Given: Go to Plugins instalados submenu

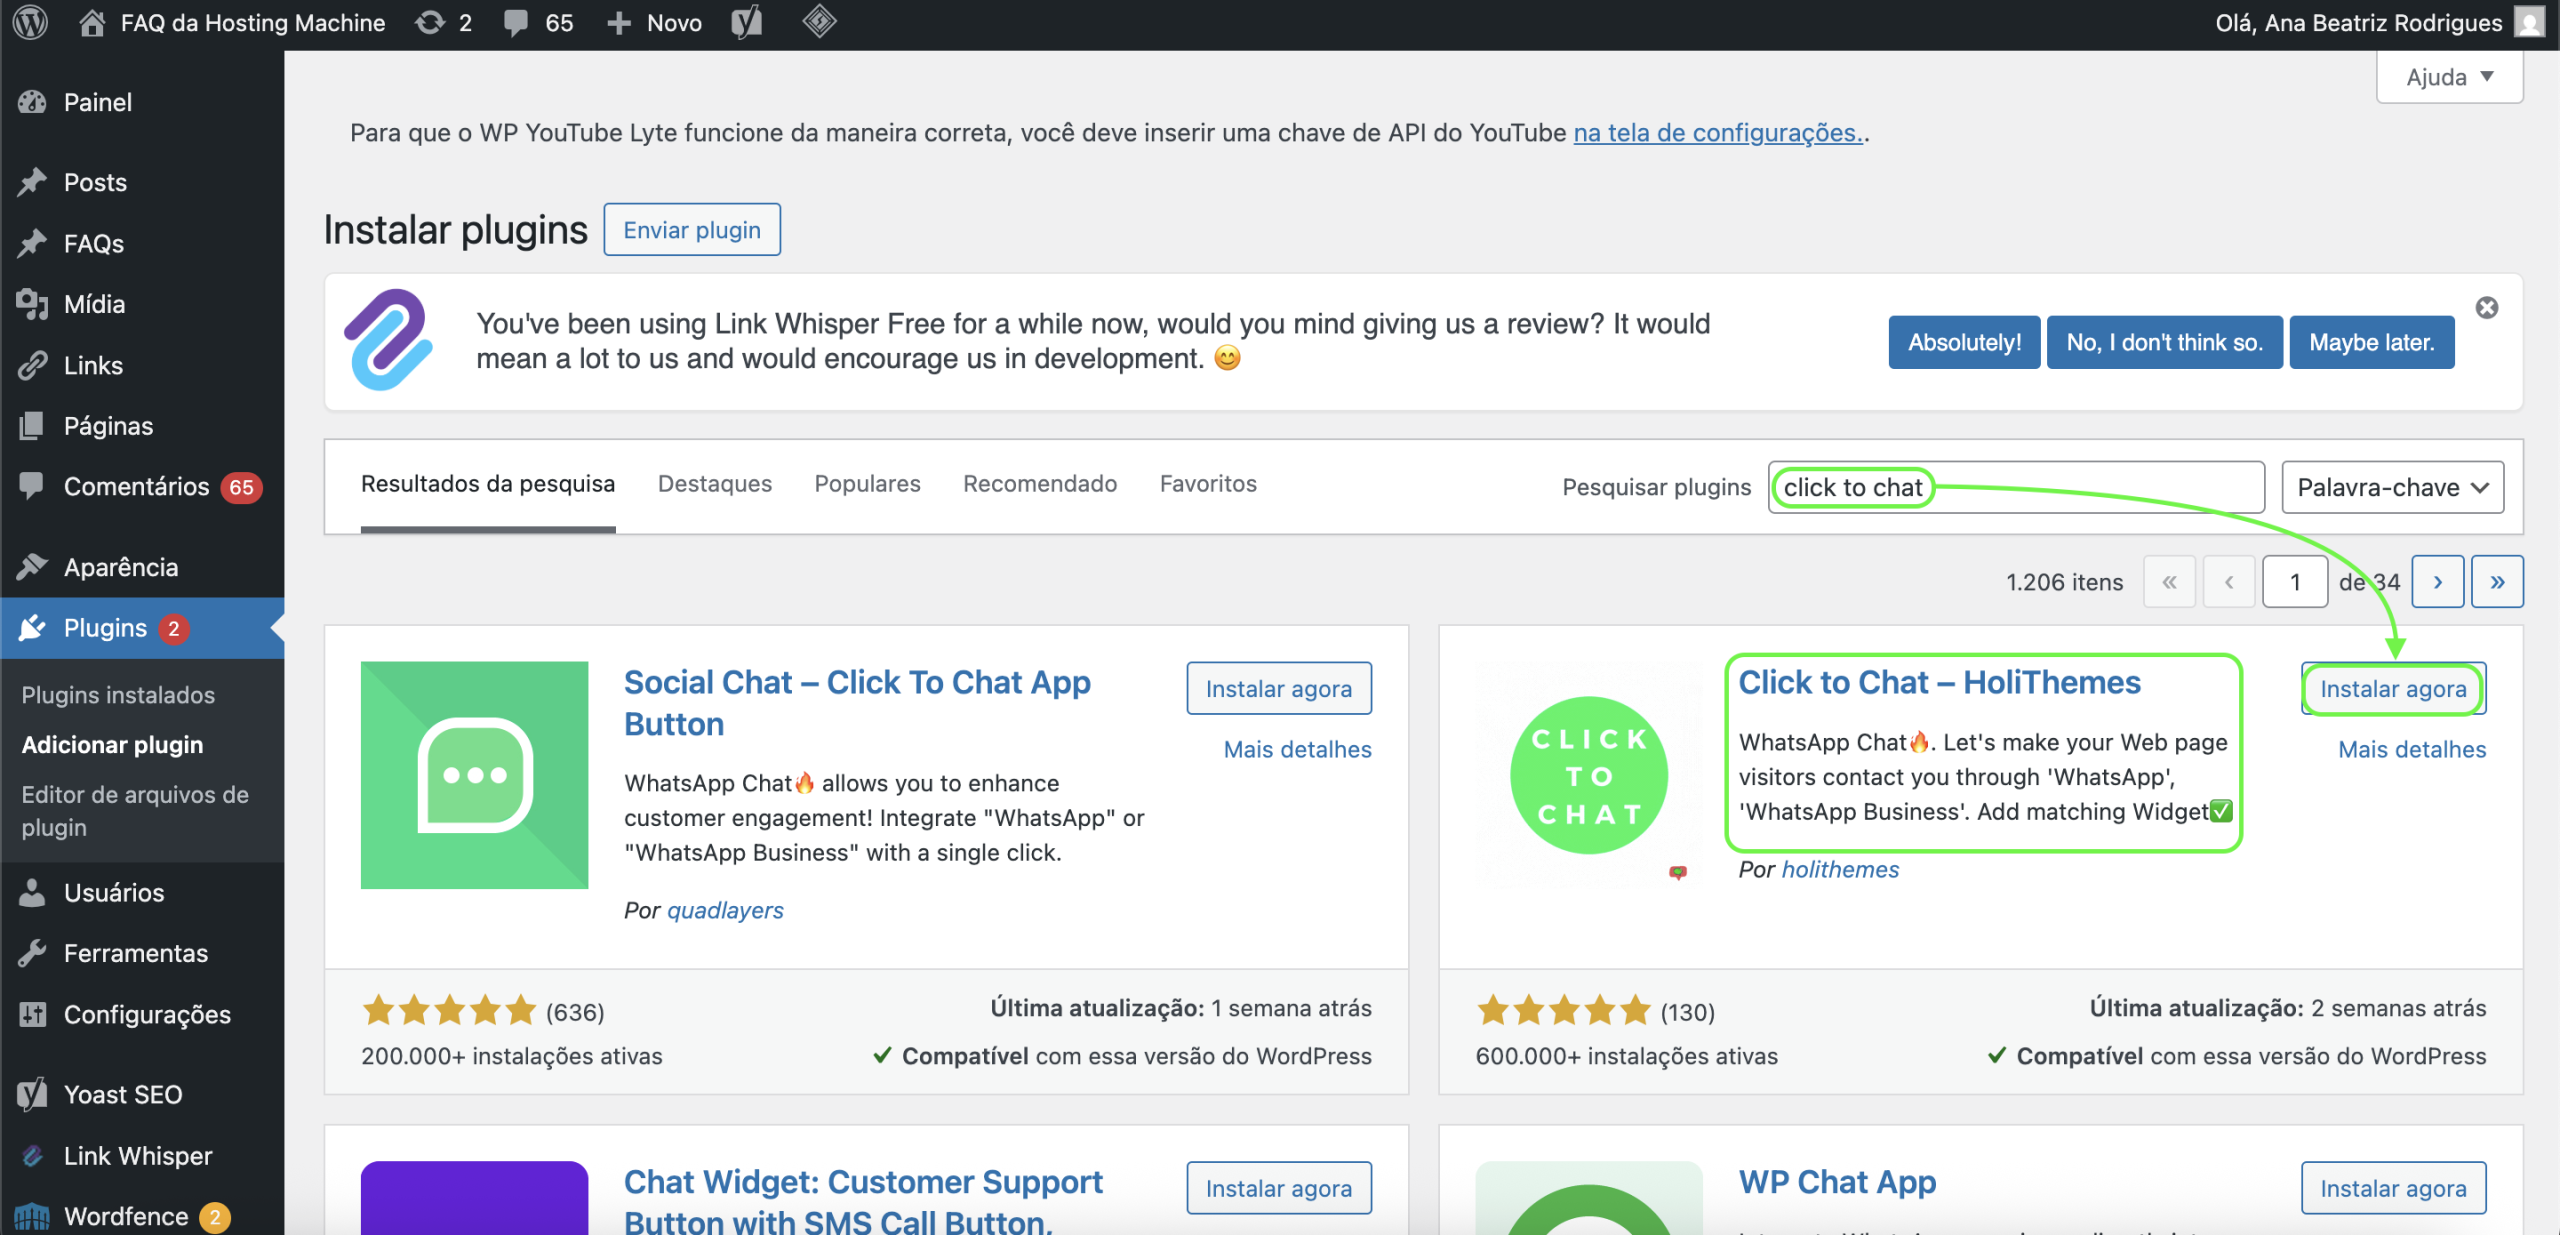Looking at the screenshot, I should [118, 695].
